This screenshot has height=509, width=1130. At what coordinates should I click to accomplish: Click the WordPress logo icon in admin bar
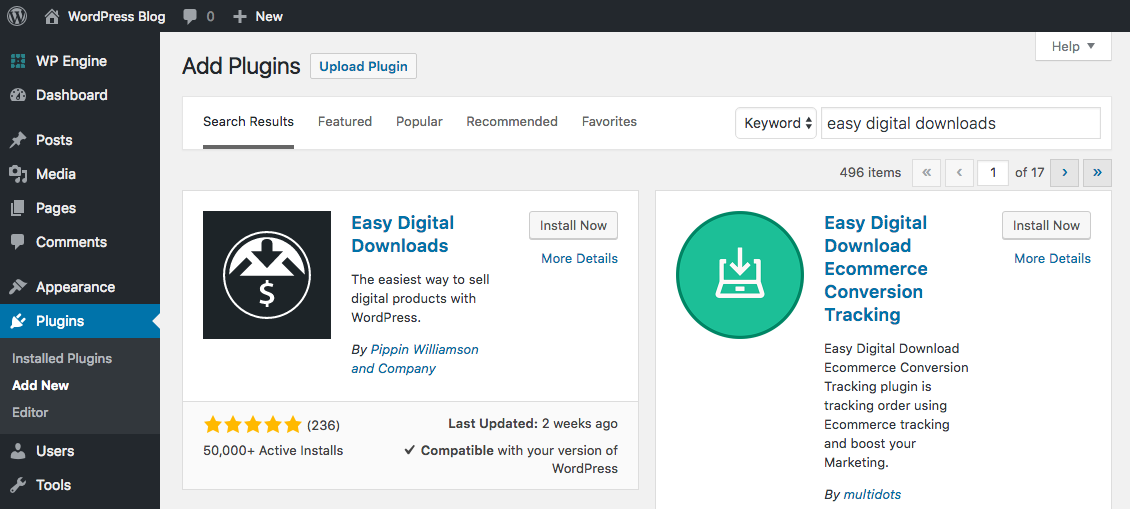pos(17,16)
